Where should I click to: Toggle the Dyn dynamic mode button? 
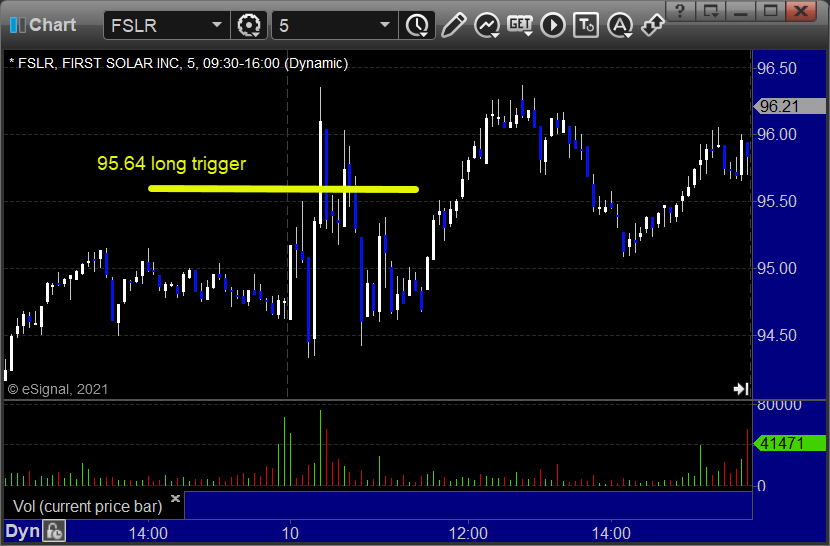[x=22, y=531]
